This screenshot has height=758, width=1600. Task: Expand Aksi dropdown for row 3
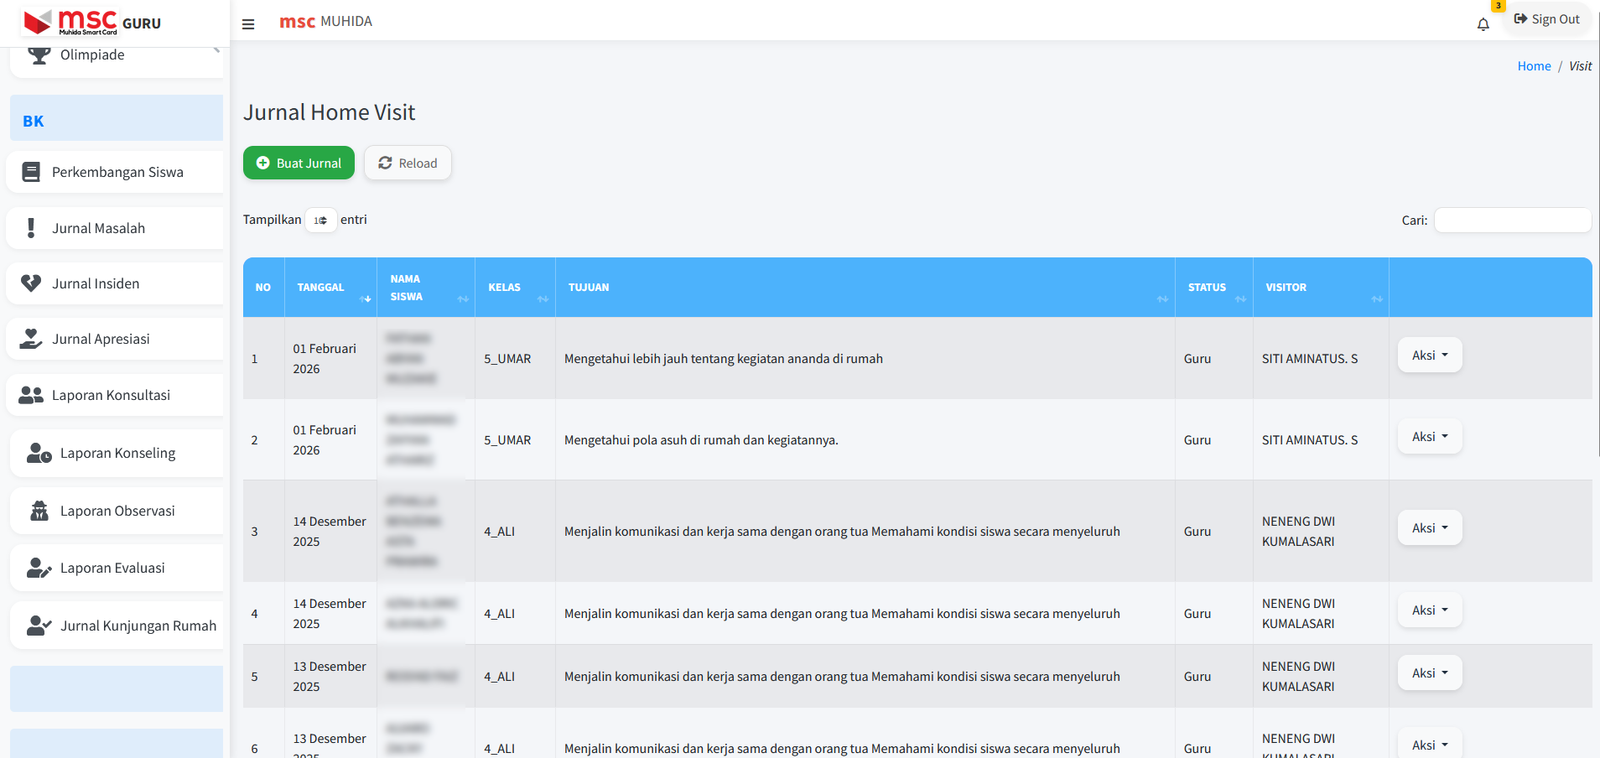point(1429,528)
